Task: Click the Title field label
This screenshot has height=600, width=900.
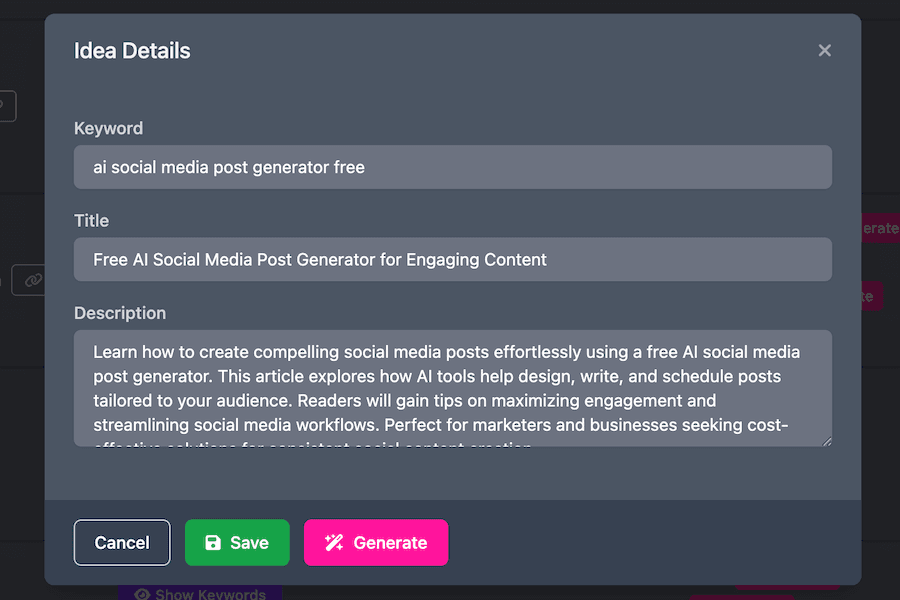Action: point(91,221)
